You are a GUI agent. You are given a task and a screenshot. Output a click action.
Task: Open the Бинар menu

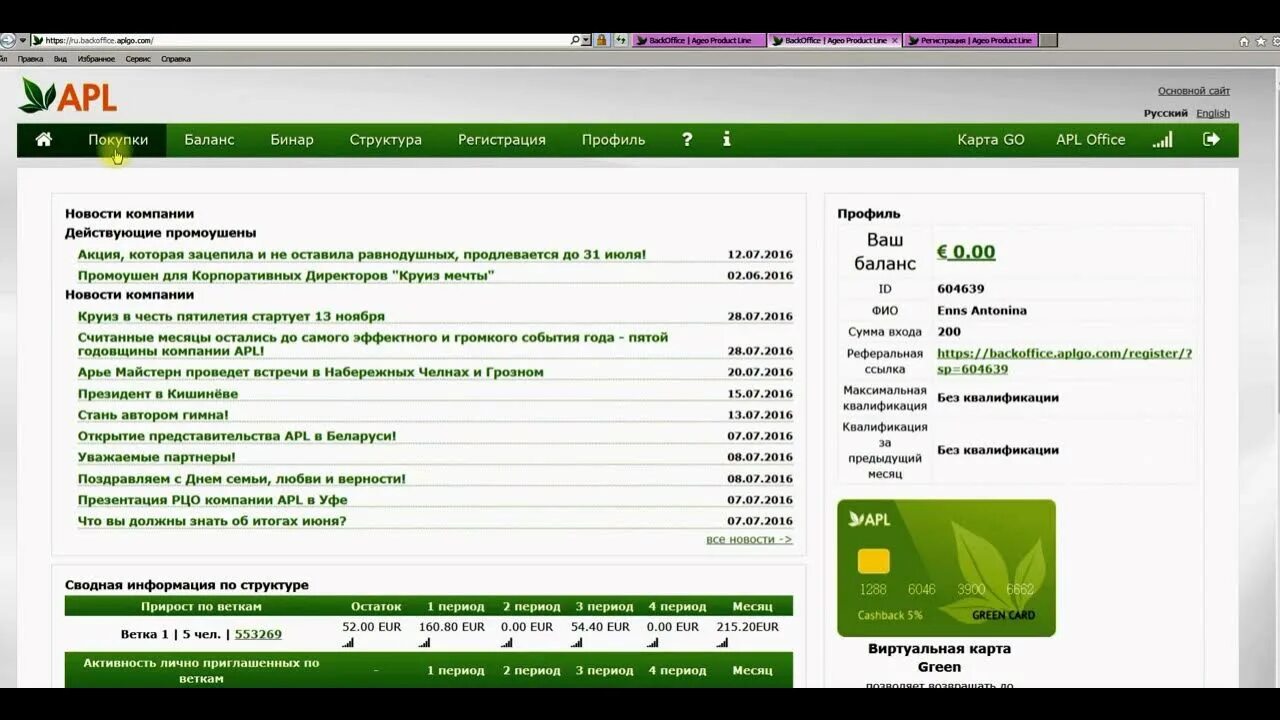[x=292, y=140]
